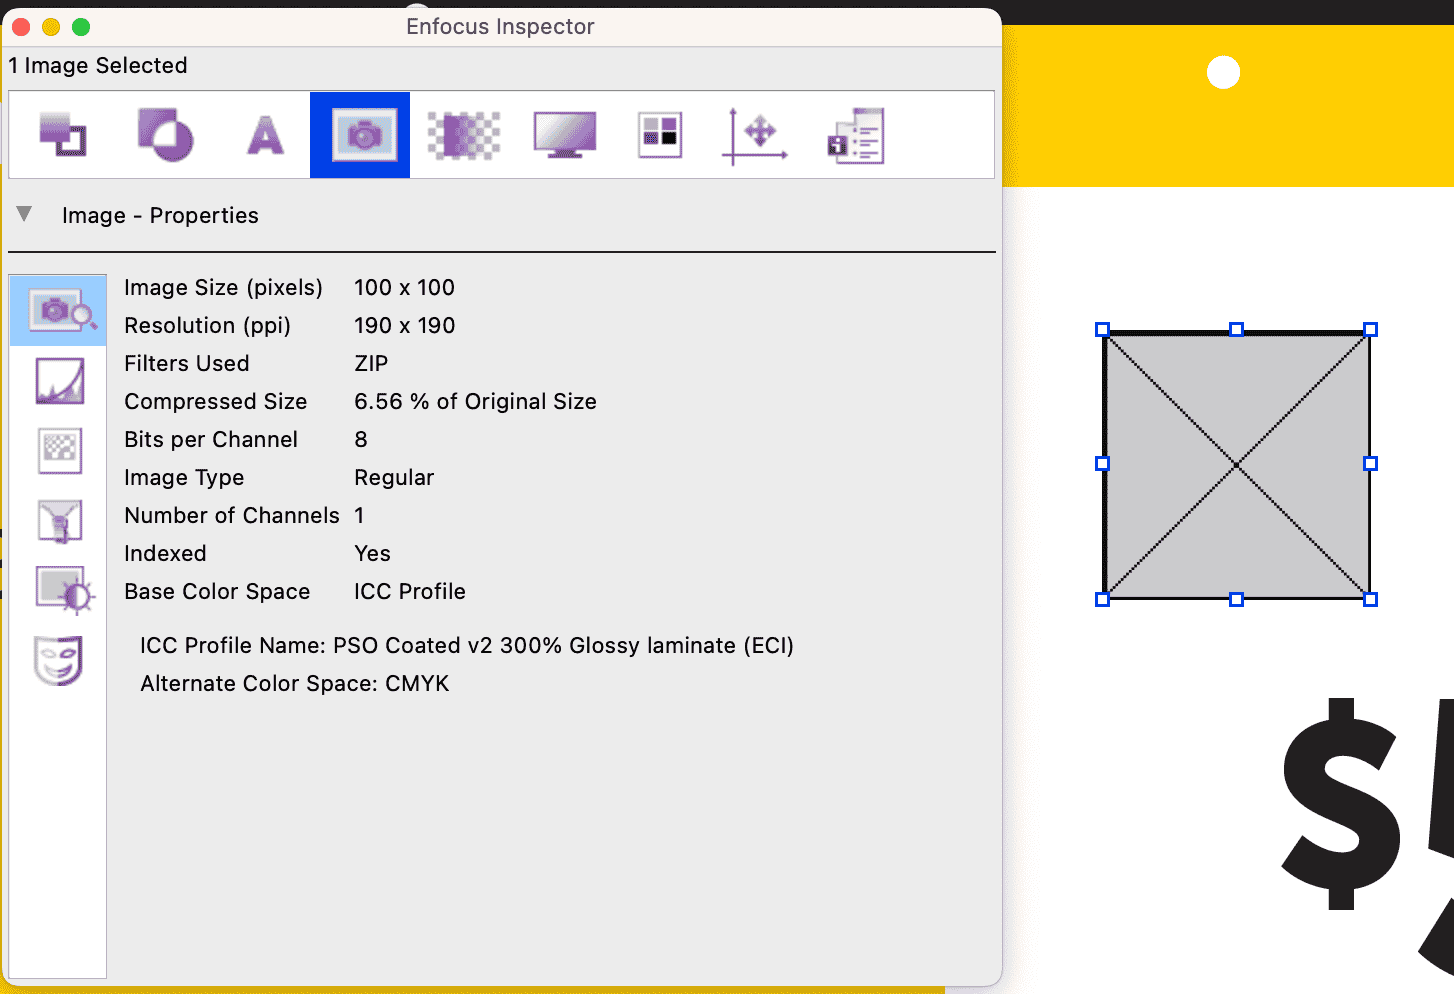Open the image curves sidebar icon
Viewport: 1454px width, 994px height.
59,381
